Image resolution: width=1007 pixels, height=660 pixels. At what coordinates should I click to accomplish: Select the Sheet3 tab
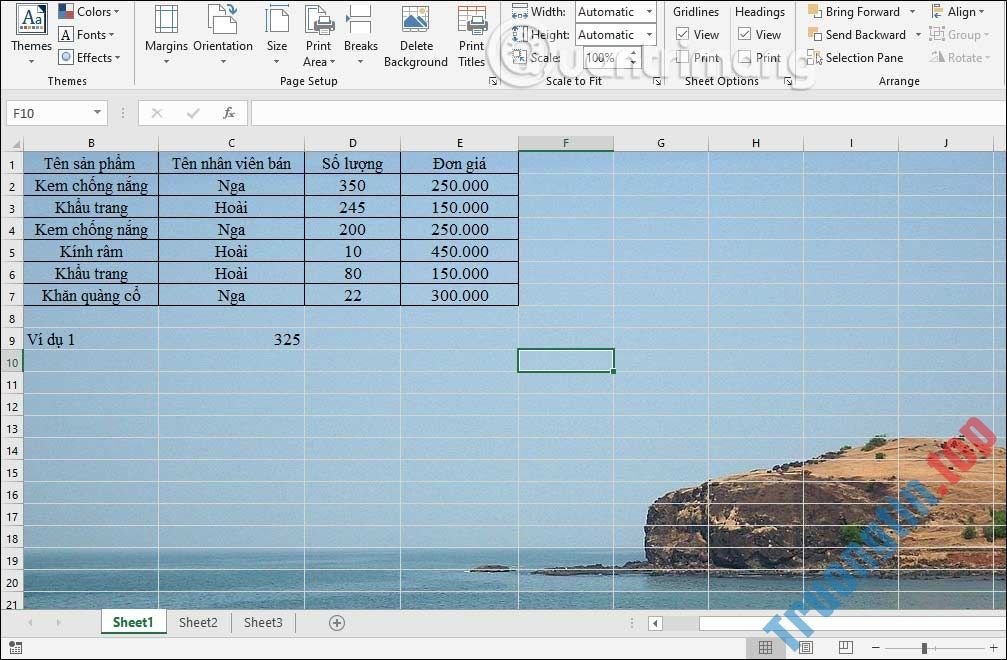tap(262, 622)
